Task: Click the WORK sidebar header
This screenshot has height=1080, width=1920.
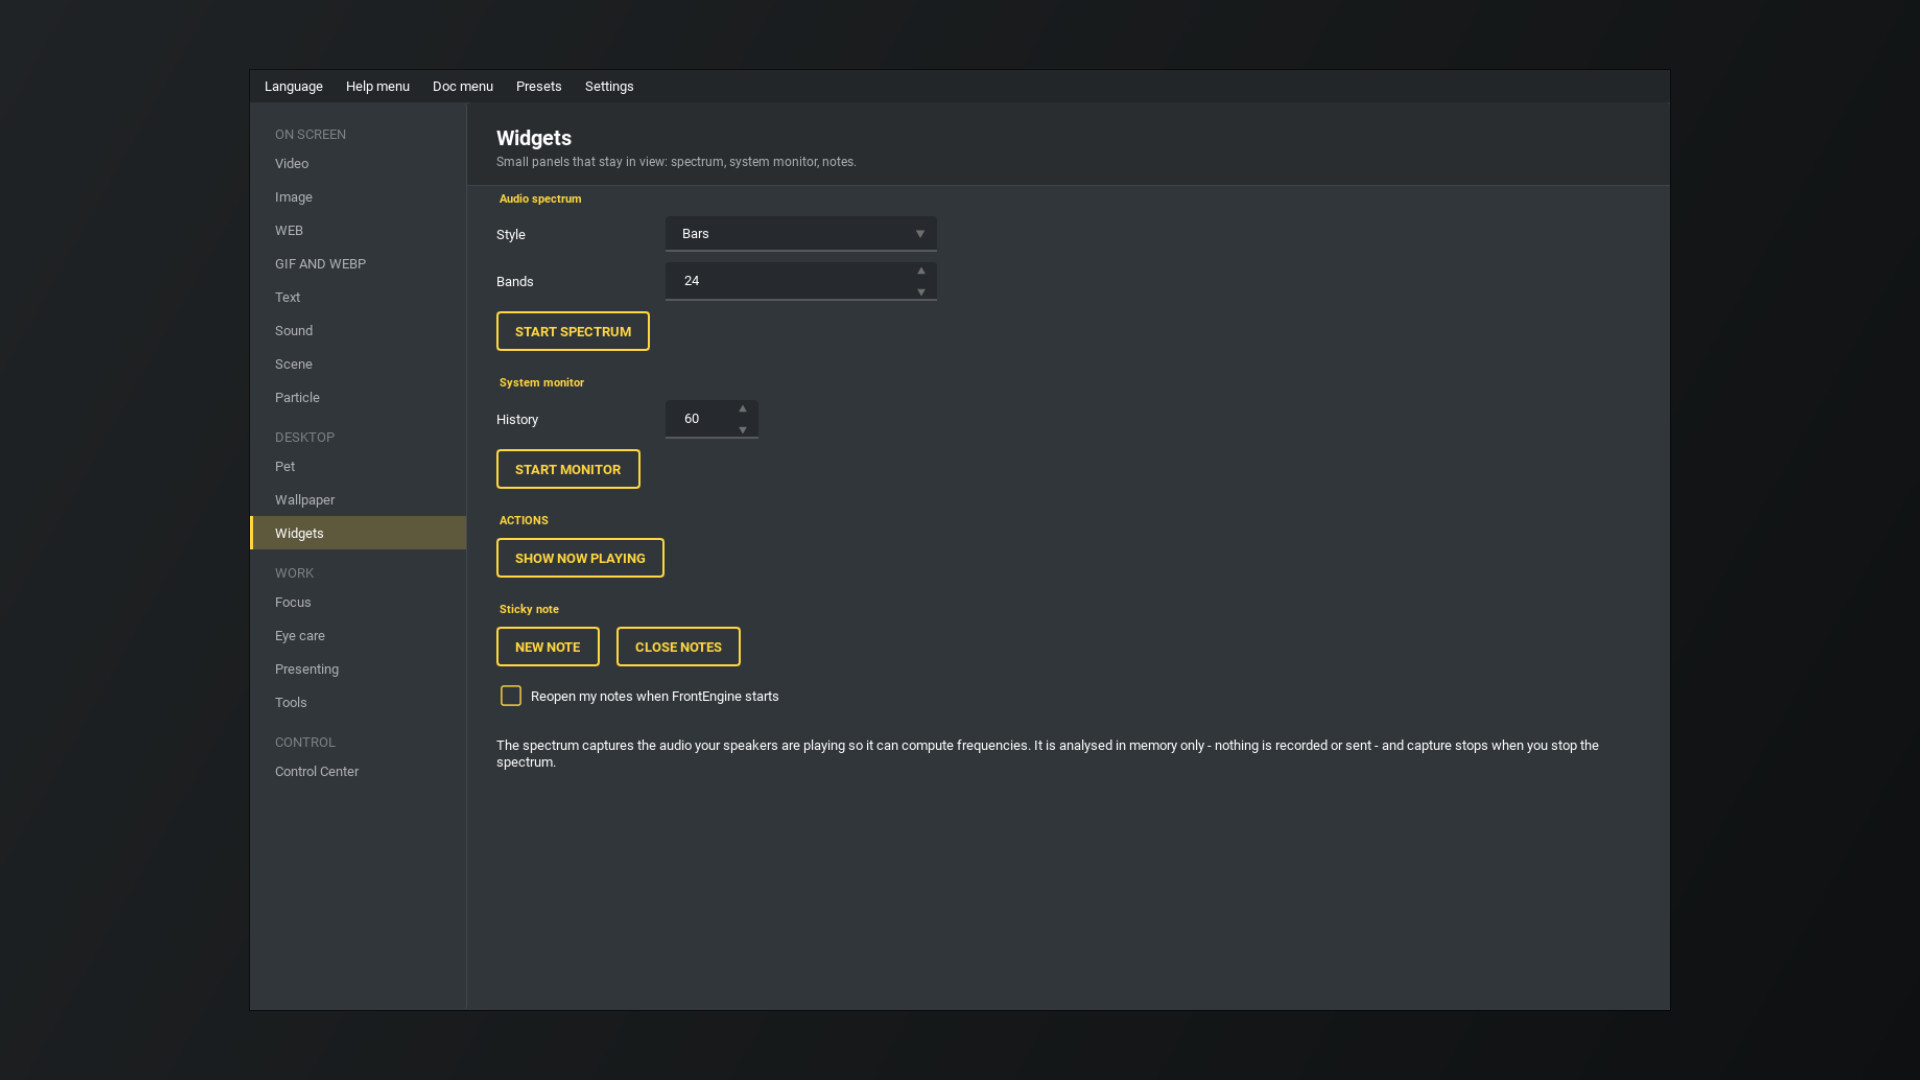Action: coord(294,573)
